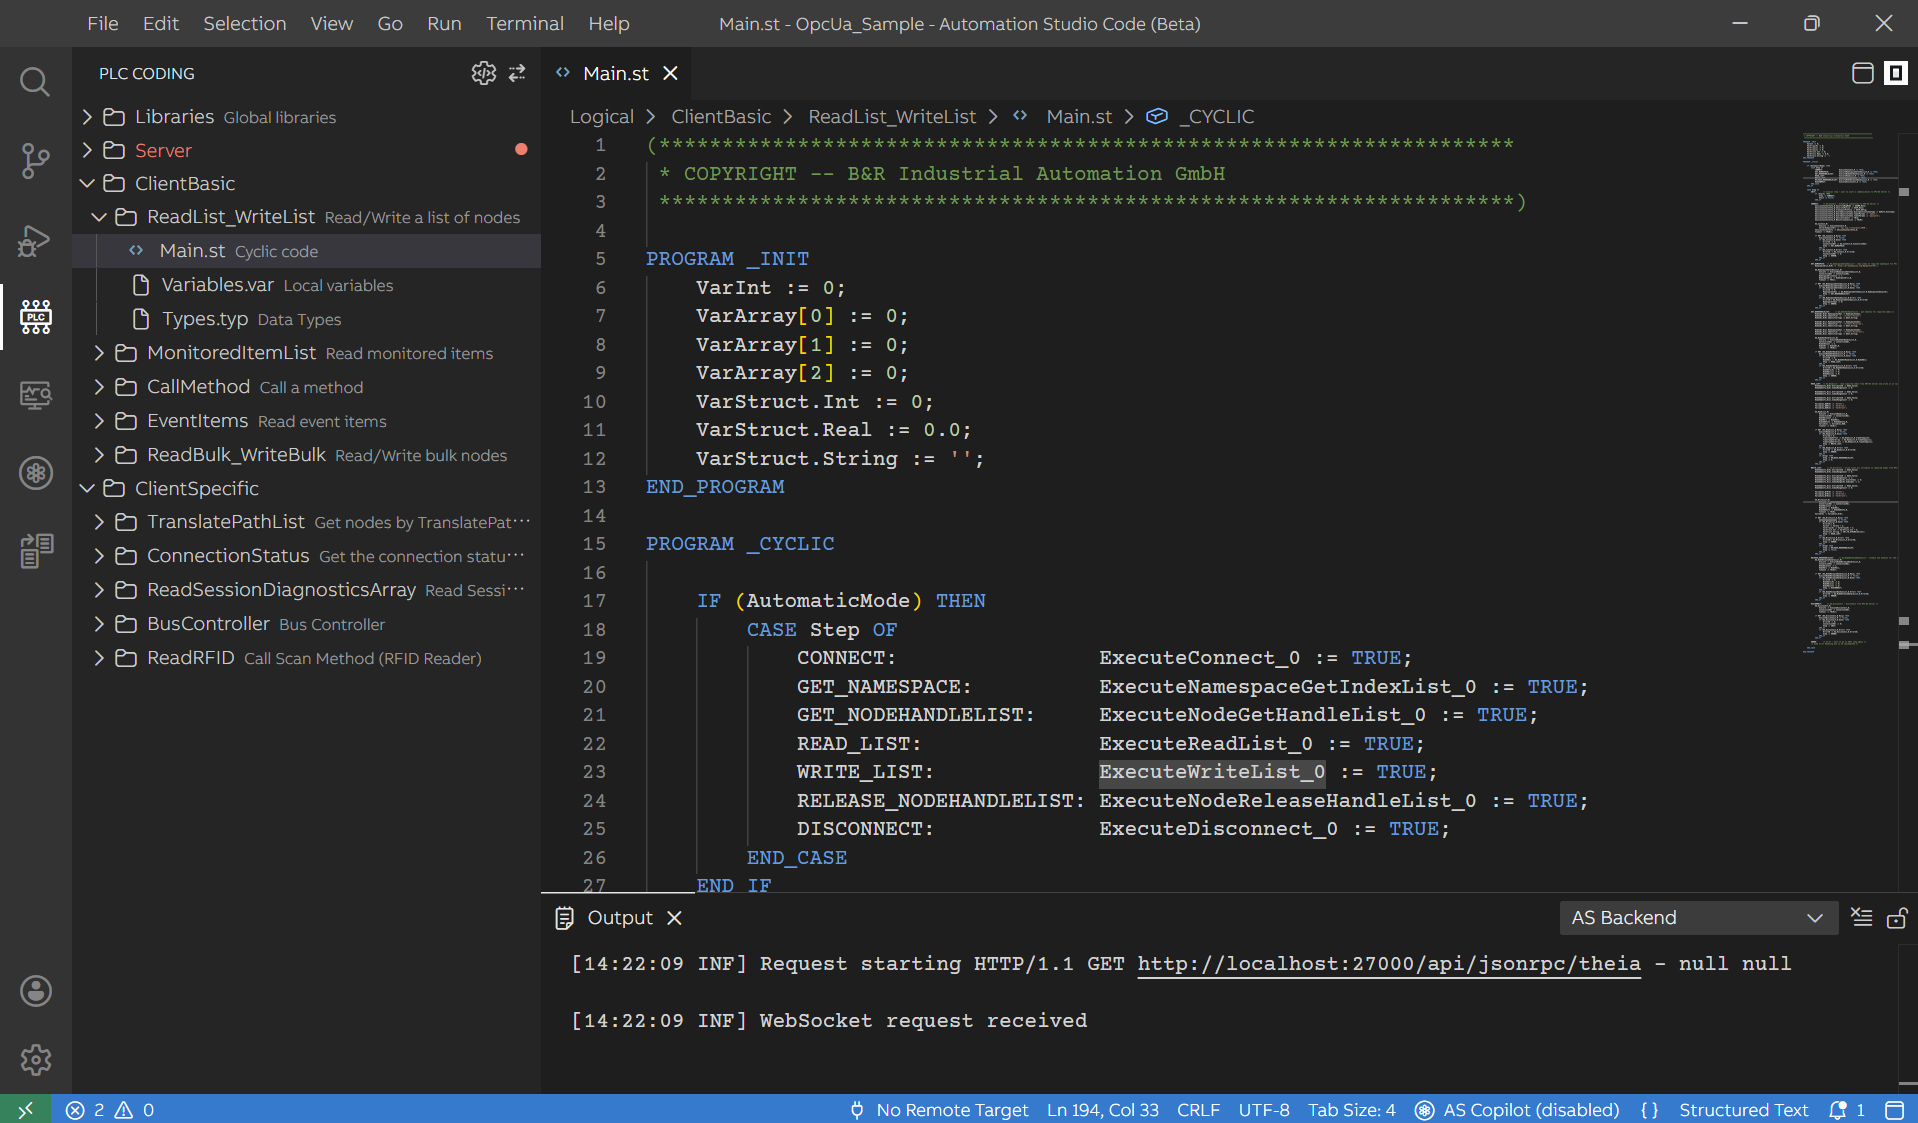Click the PLC Coding swap arrows icon
This screenshot has height=1123, width=1918.
click(517, 73)
